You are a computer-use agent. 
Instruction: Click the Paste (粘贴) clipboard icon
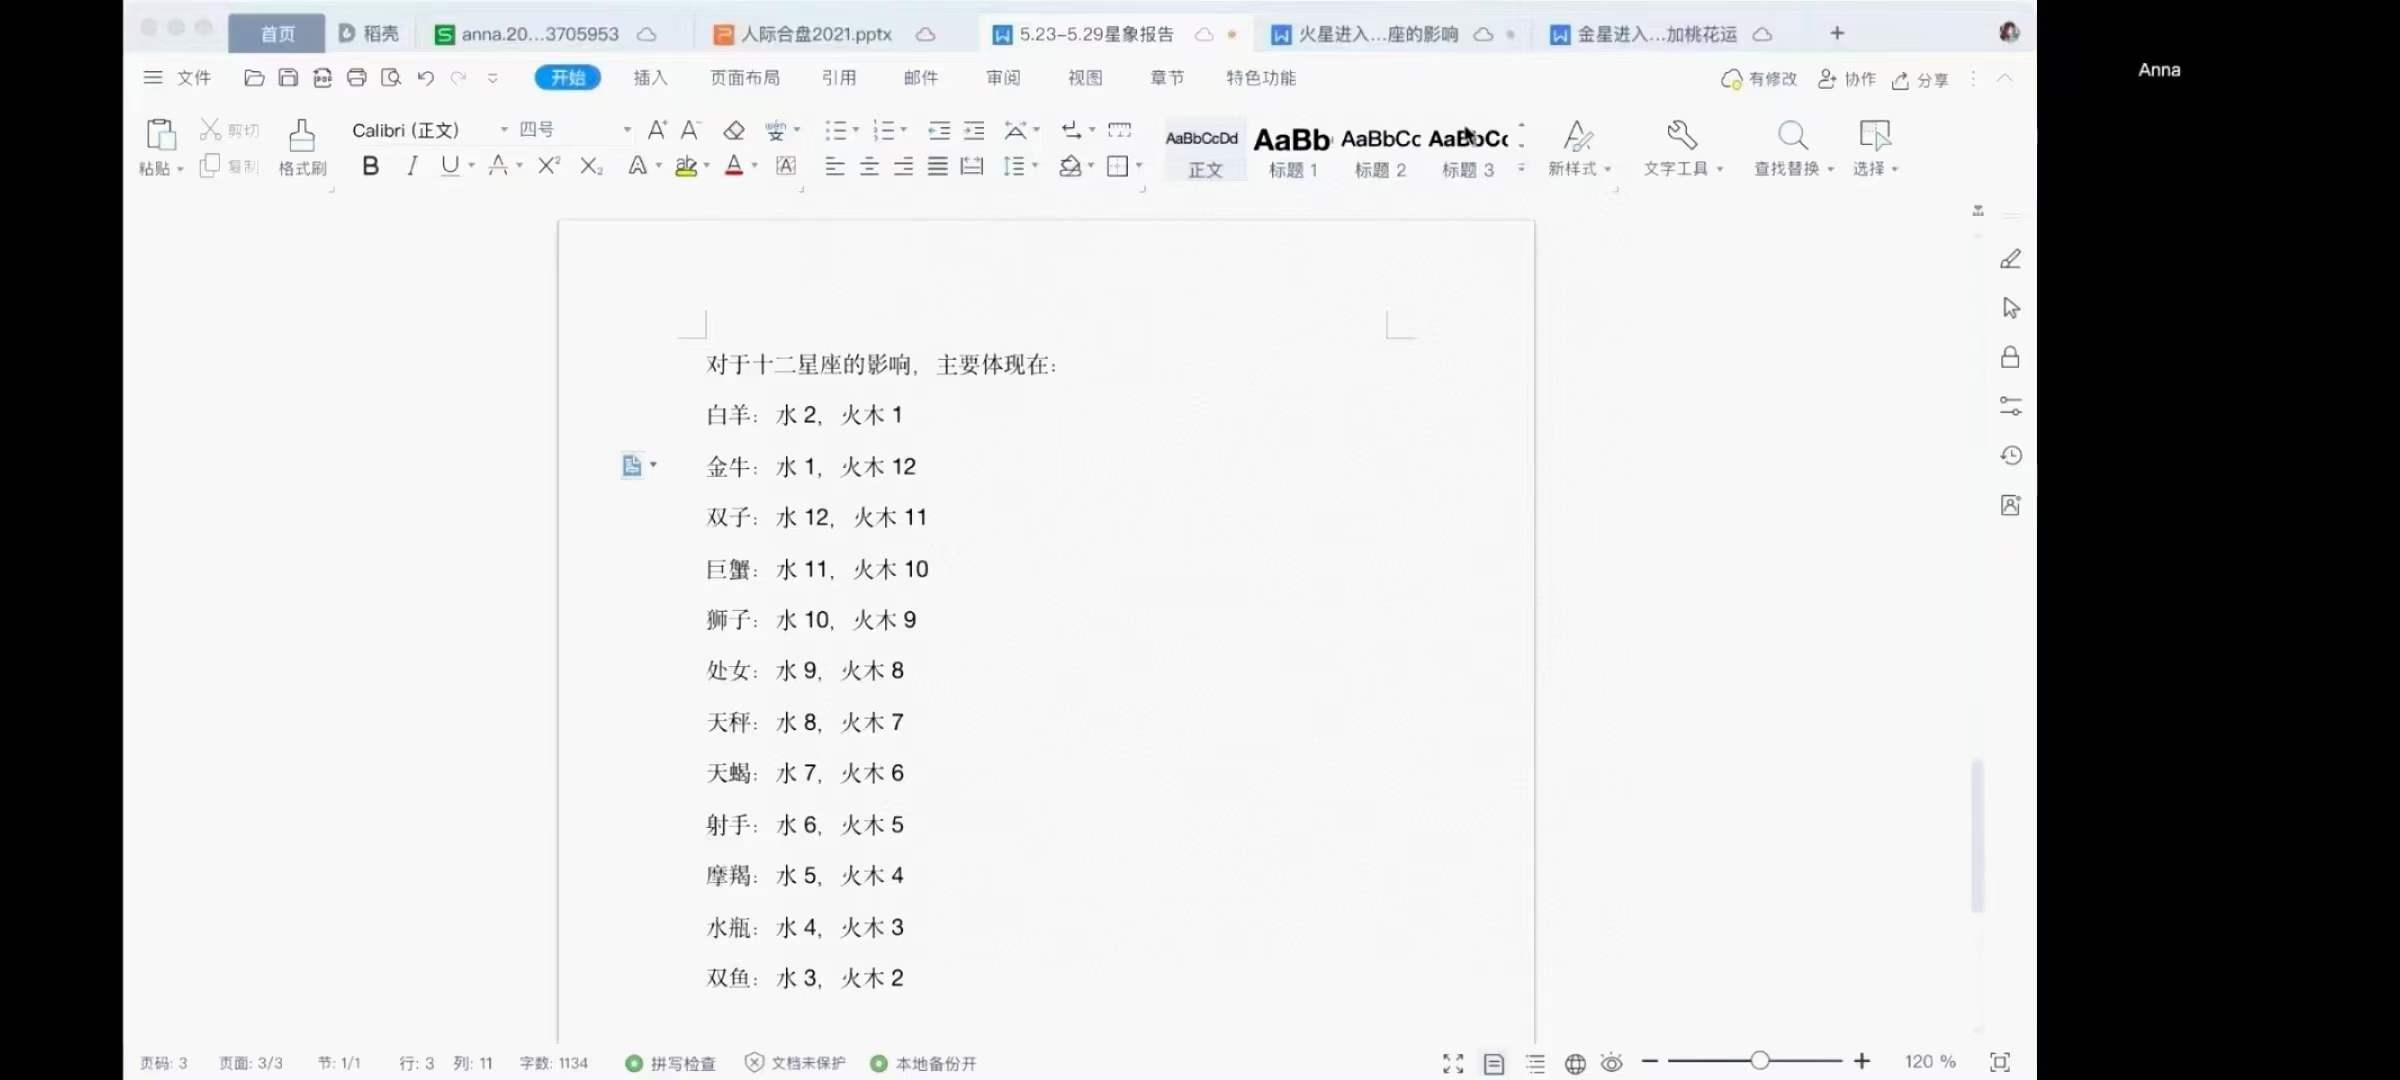pos(160,136)
